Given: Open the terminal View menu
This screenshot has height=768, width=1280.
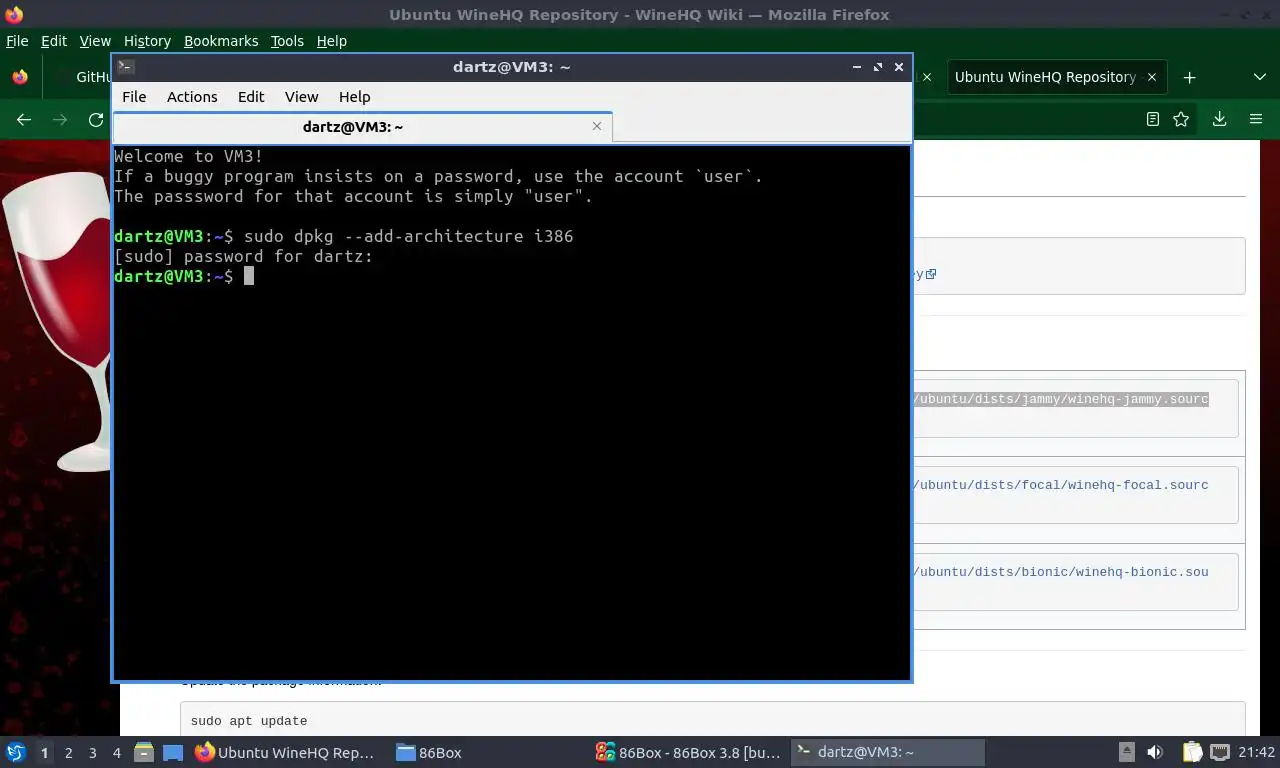Looking at the screenshot, I should click(301, 97).
